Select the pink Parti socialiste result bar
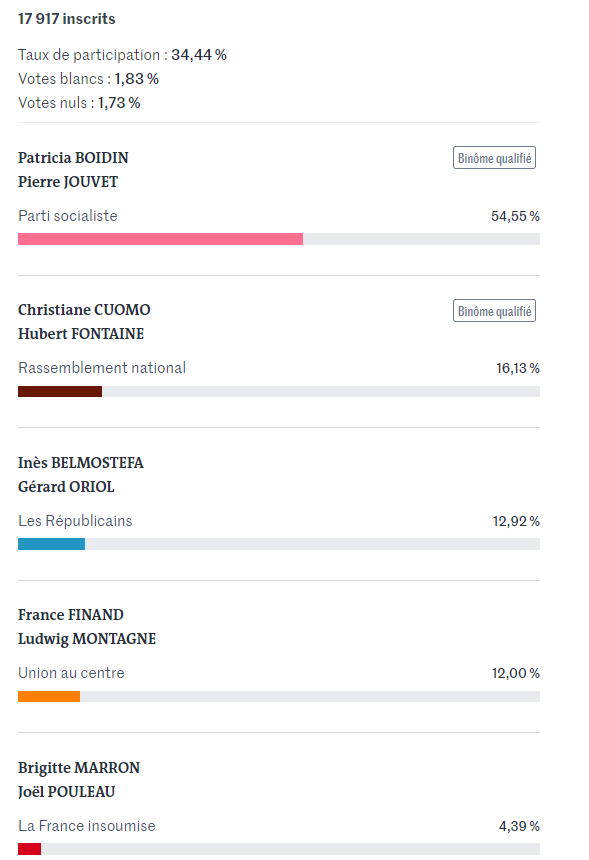The height and width of the screenshot is (860, 589). [x=160, y=239]
